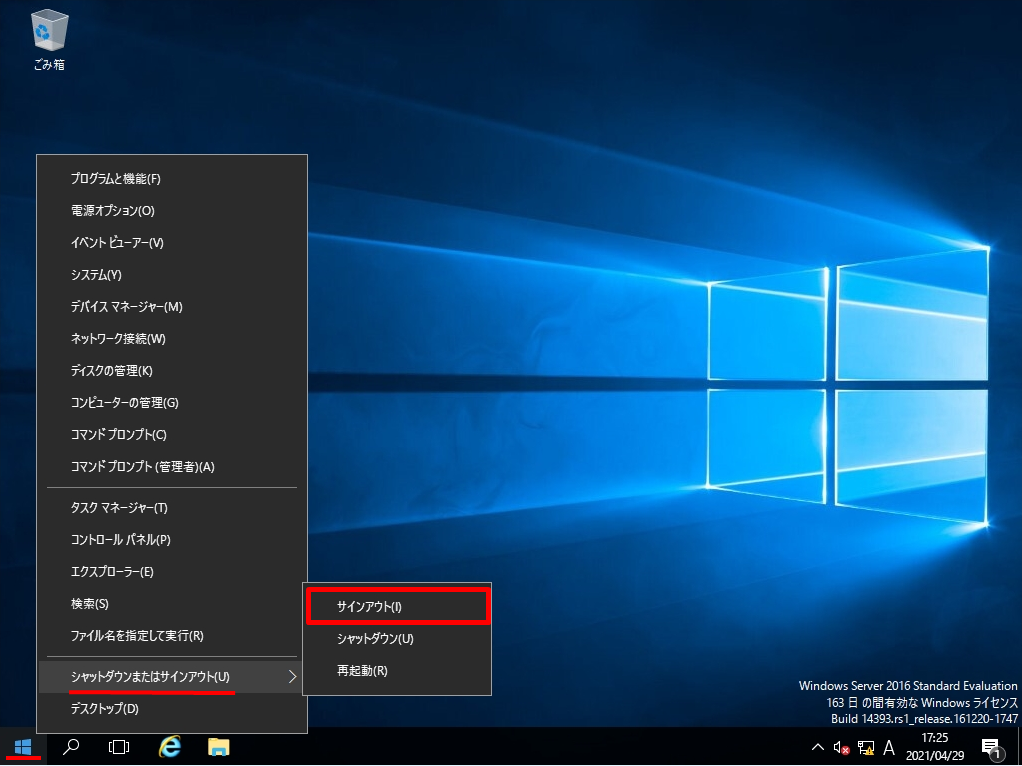Open コンピューターの管理(G)
1022x766 pixels.
[172, 402]
